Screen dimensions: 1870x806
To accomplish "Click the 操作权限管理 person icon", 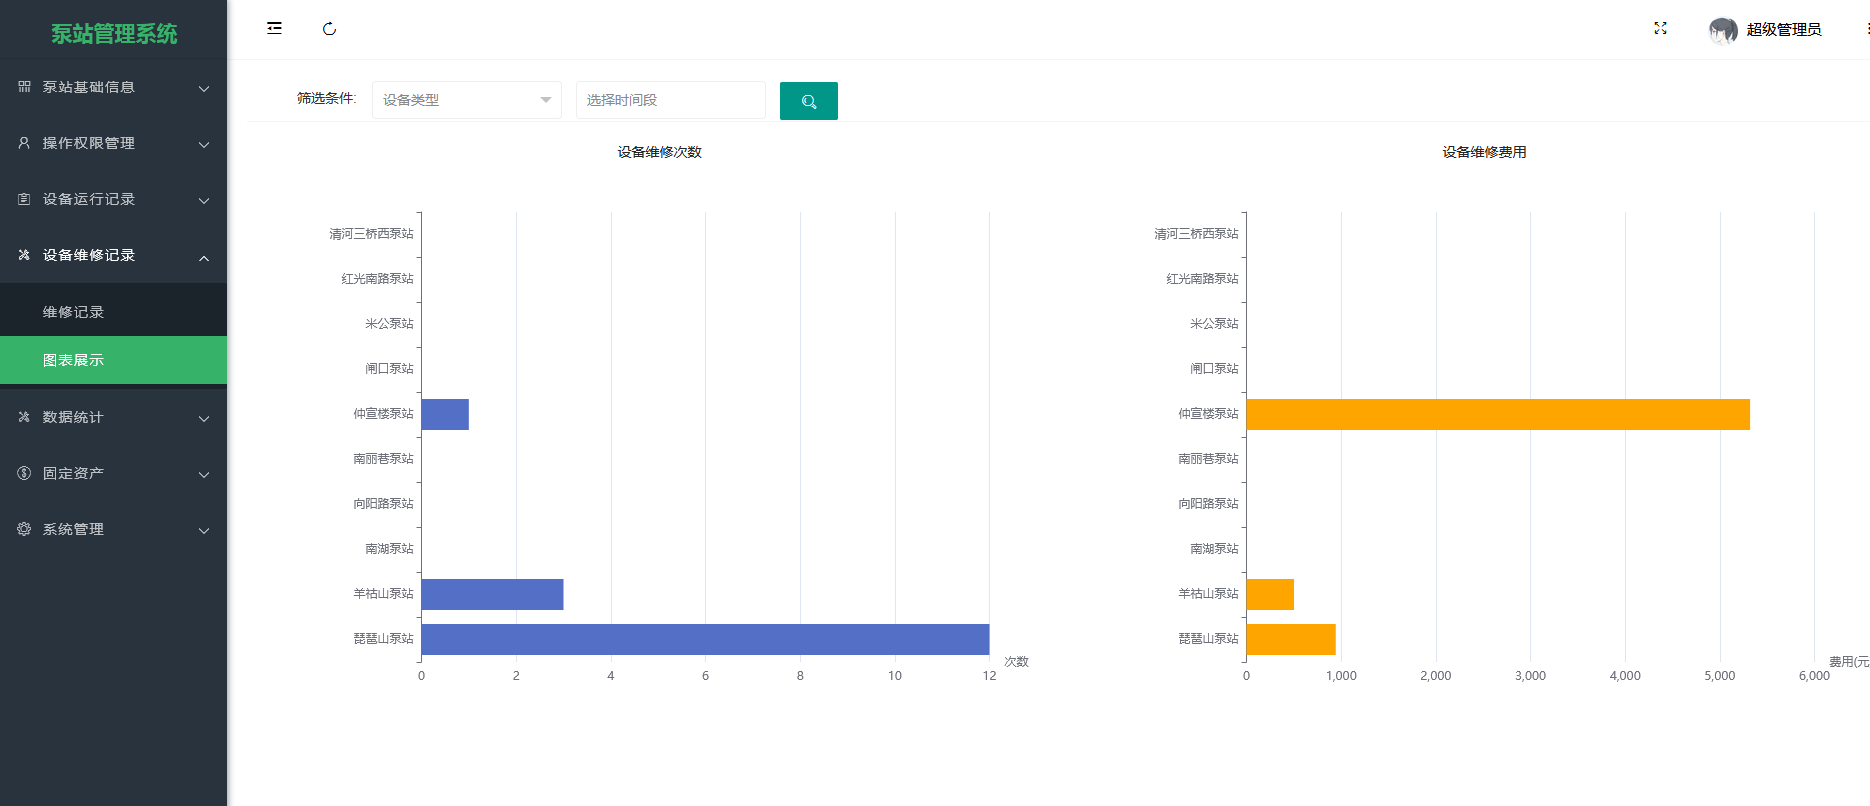I will (24, 143).
